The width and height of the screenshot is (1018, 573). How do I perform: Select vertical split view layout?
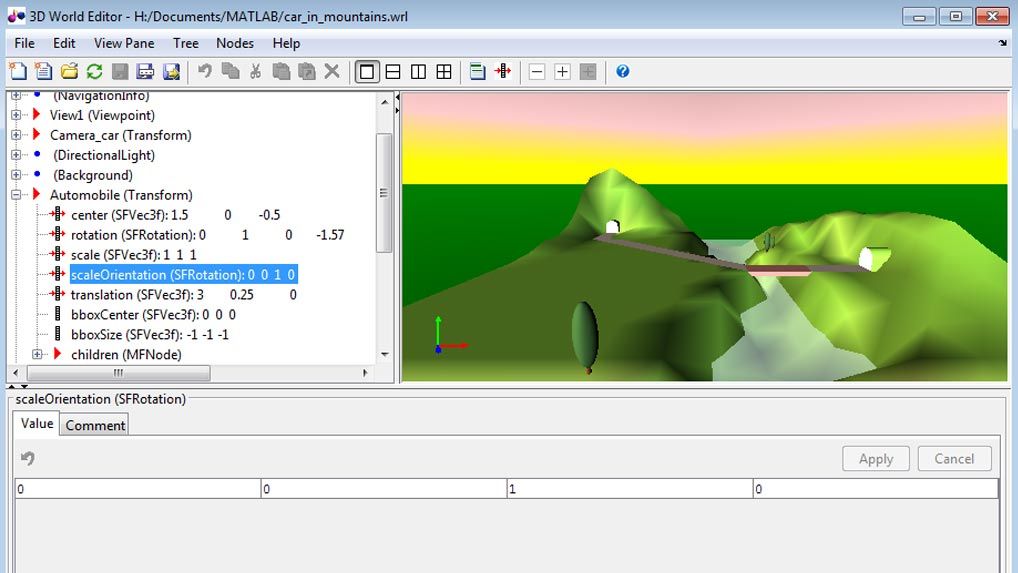click(418, 71)
